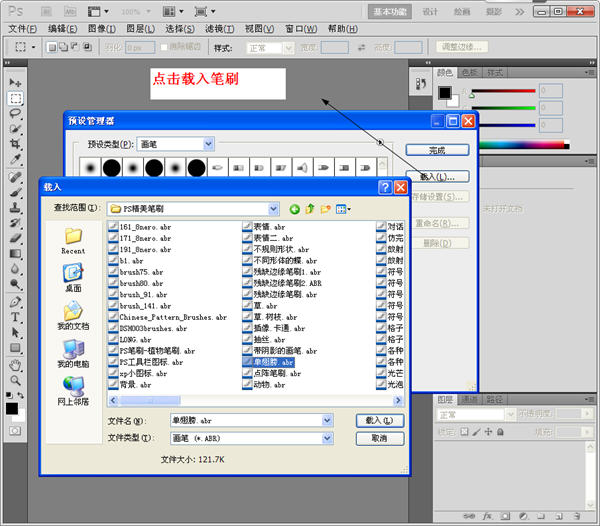Click the Up One Level folder icon
This screenshot has width=600, height=526.
[x=310, y=209]
